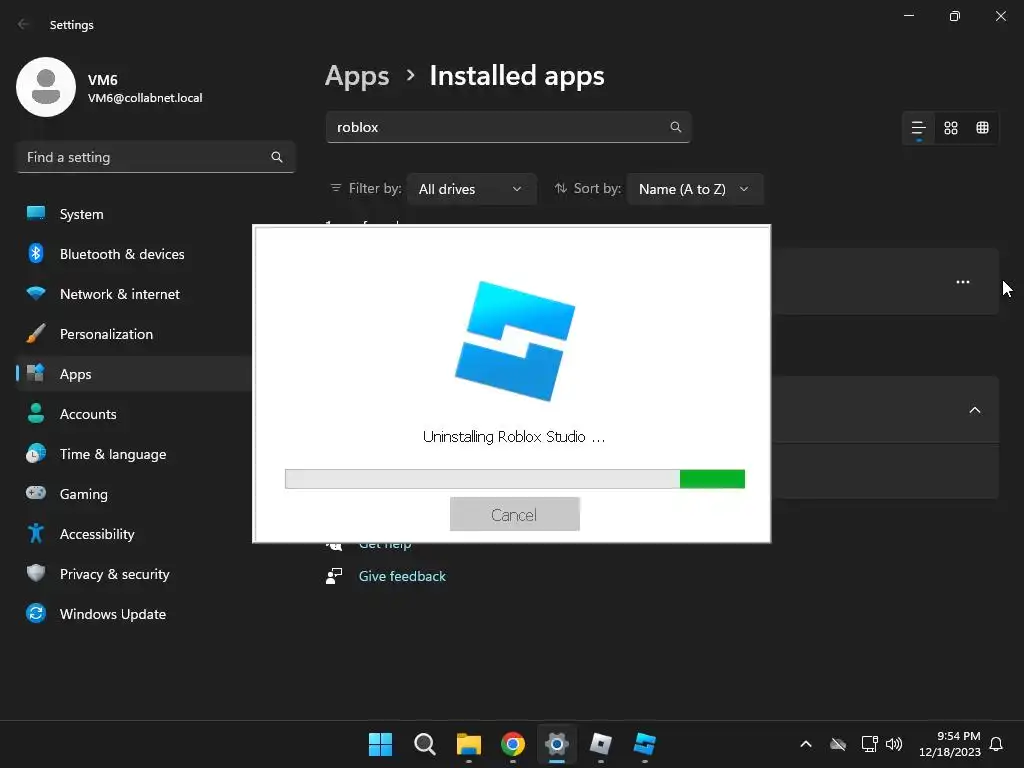Image resolution: width=1024 pixels, height=768 pixels.
Task: Open the three-dot app options menu
Action: point(963,282)
